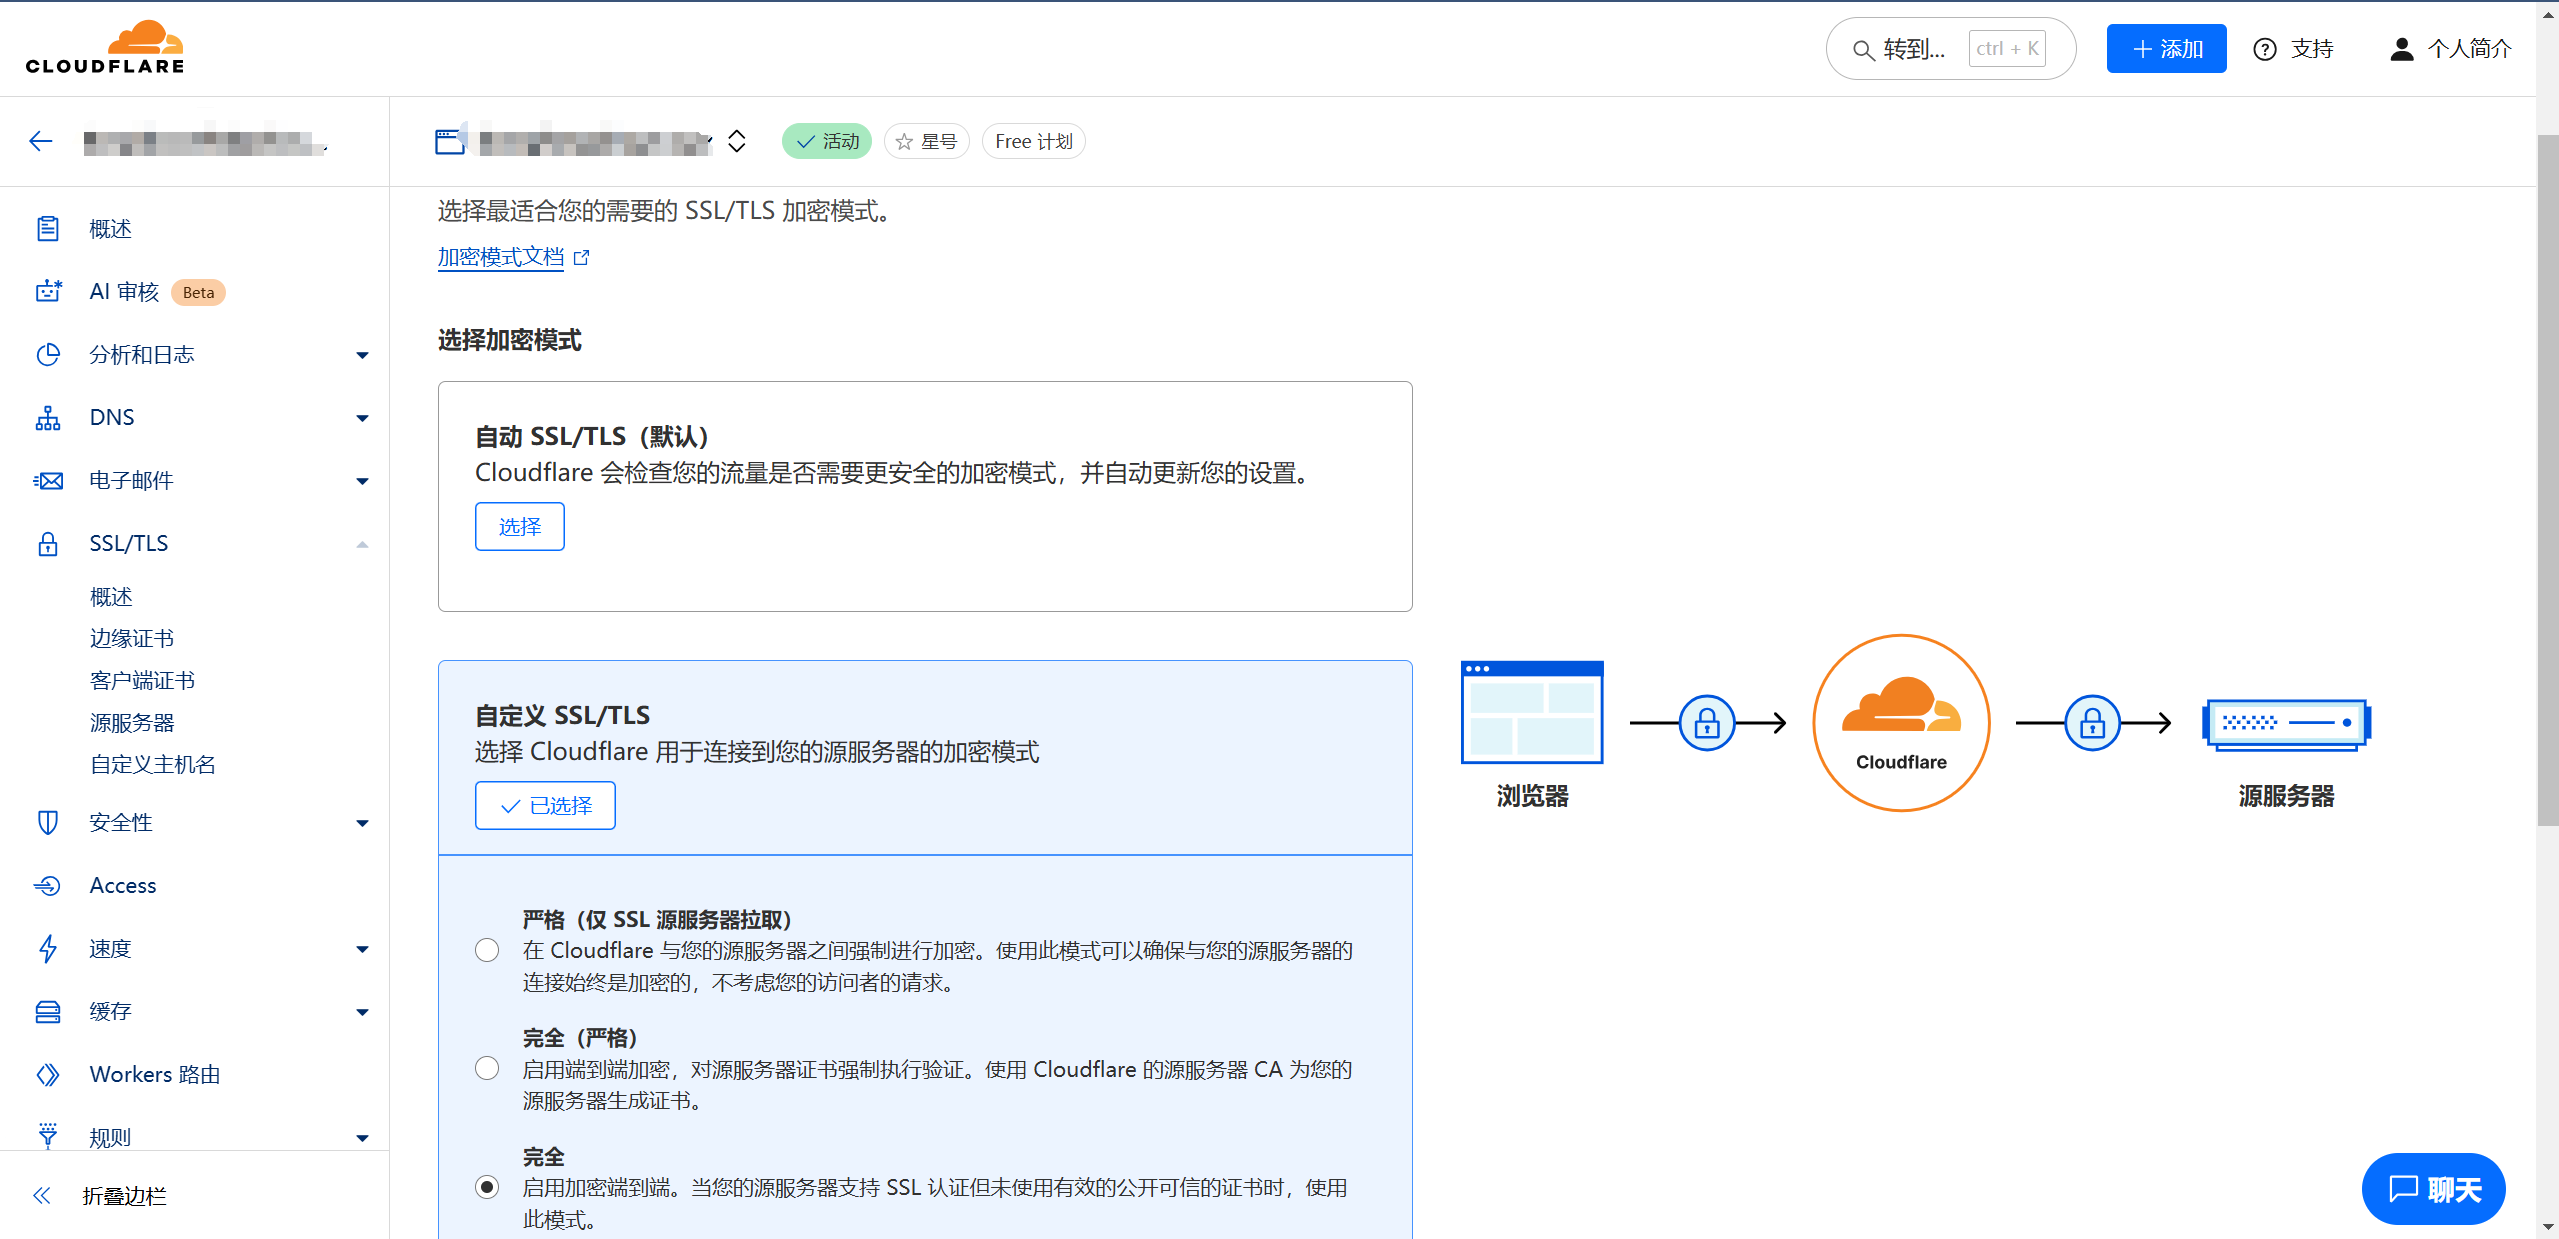This screenshot has height=1239, width=2559.
Task: Click the 个人简介 user avatar icon
Action: tap(2401, 49)
